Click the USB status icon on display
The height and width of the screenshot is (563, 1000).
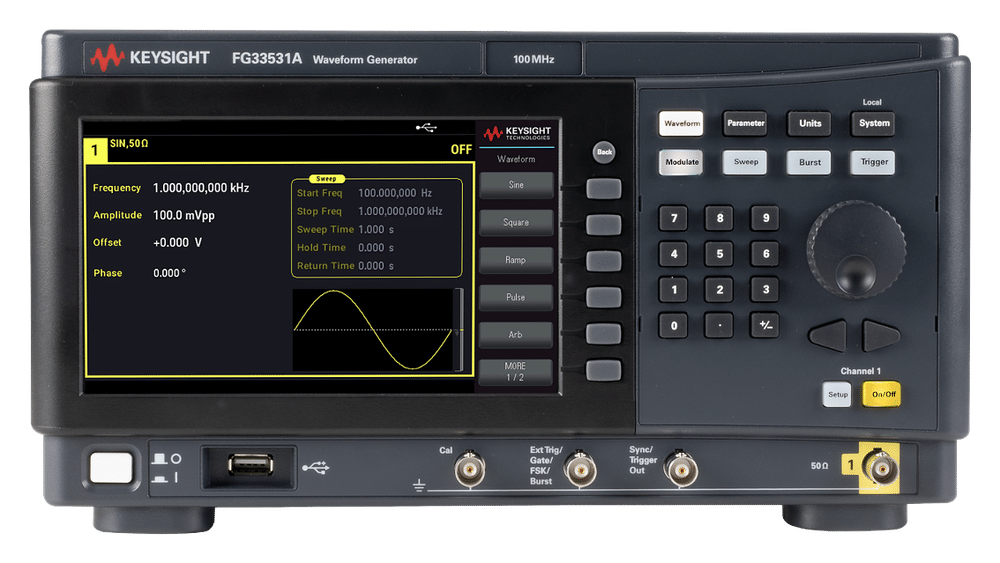426,128
